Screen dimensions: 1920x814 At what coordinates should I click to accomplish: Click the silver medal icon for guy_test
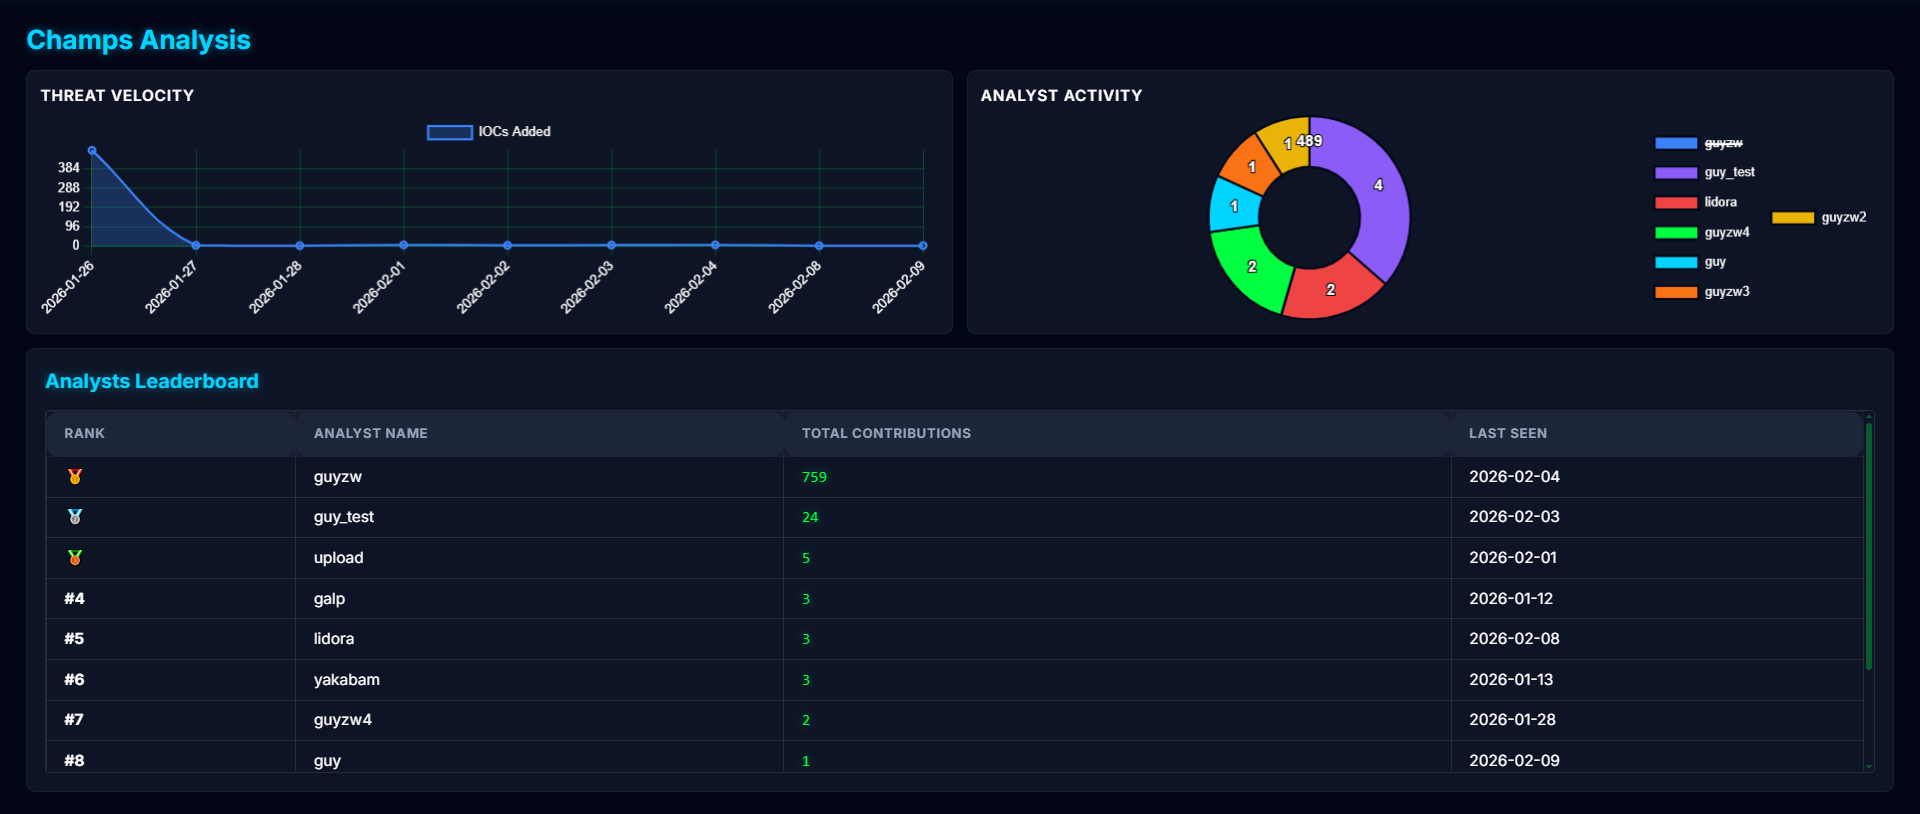point(75,517)
